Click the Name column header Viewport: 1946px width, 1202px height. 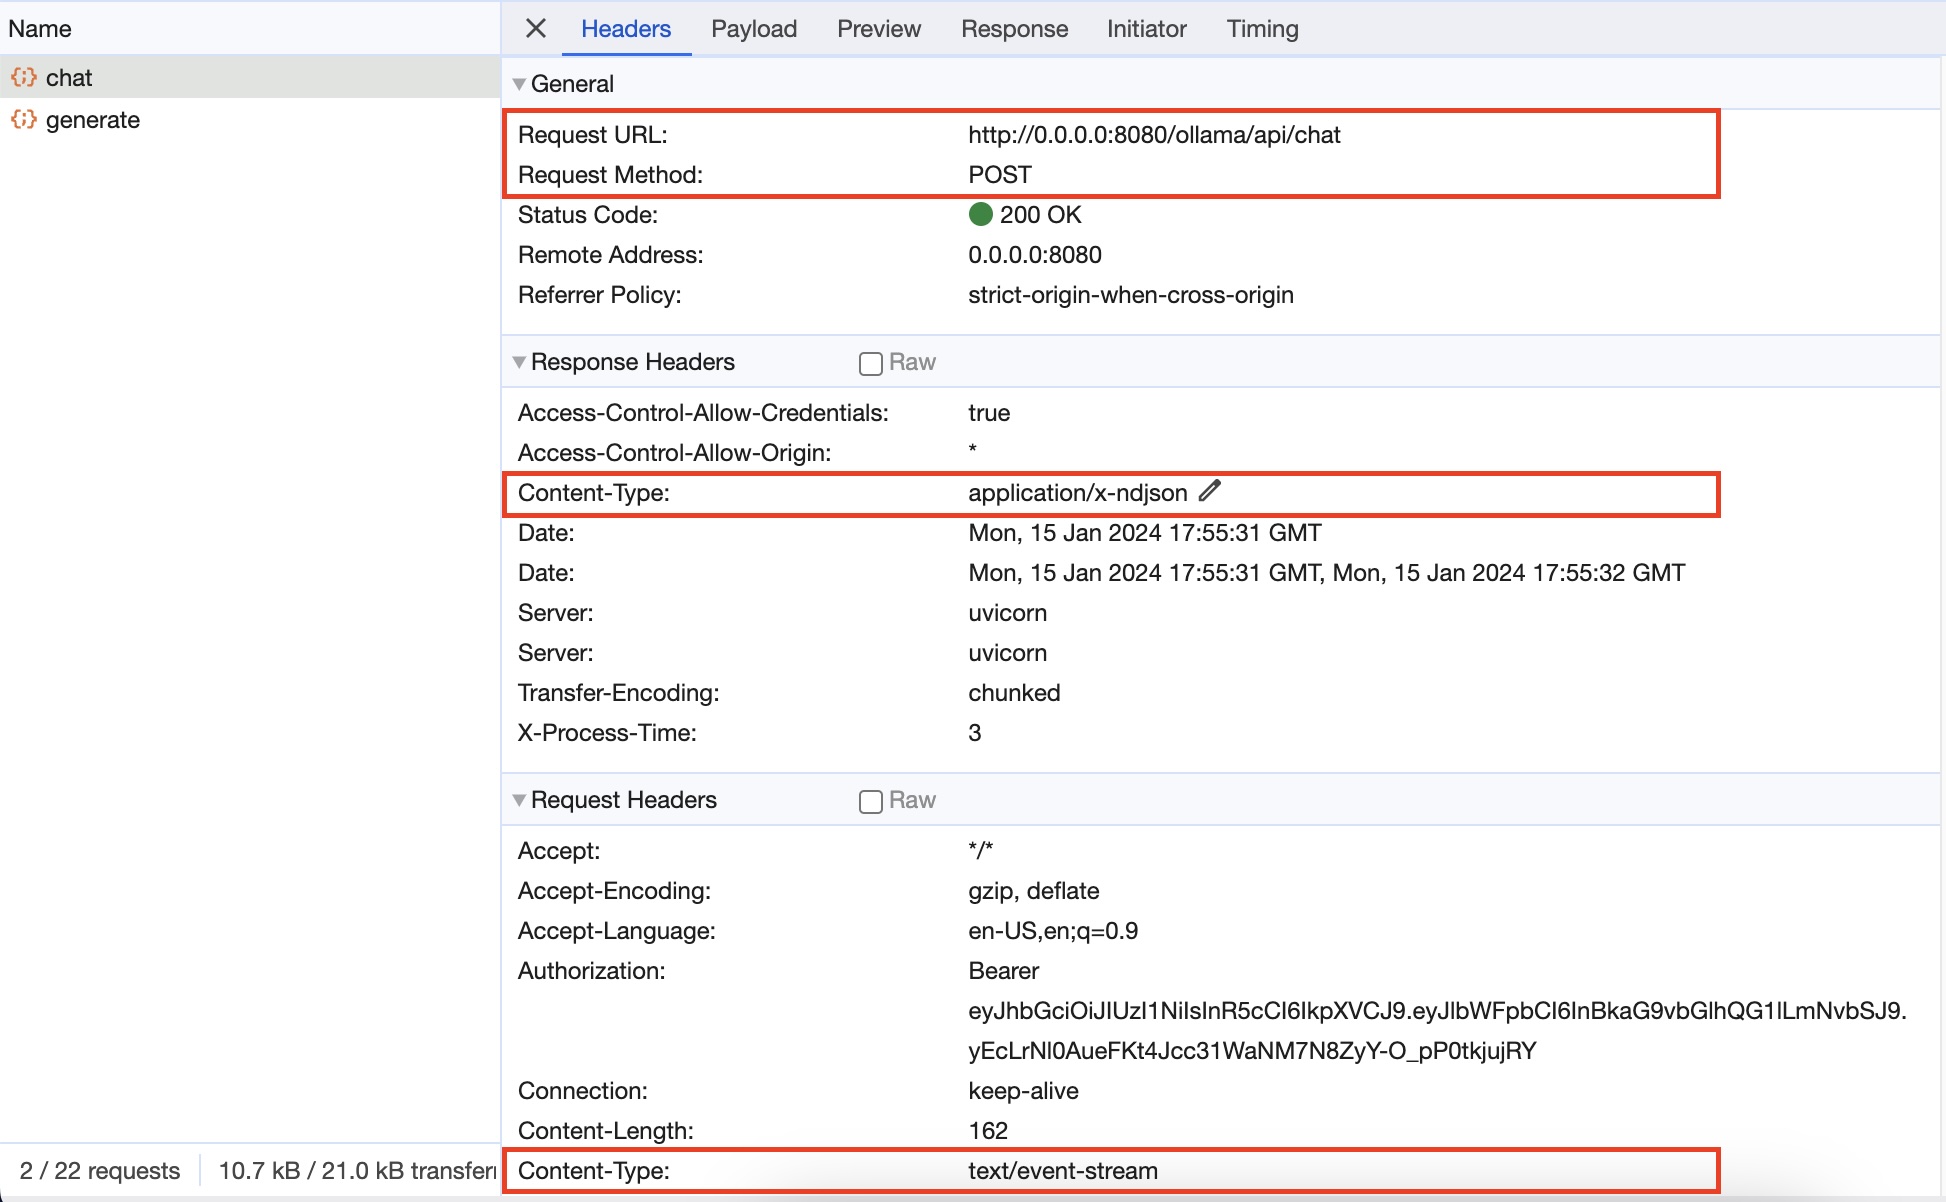click(x=40, y=29)
